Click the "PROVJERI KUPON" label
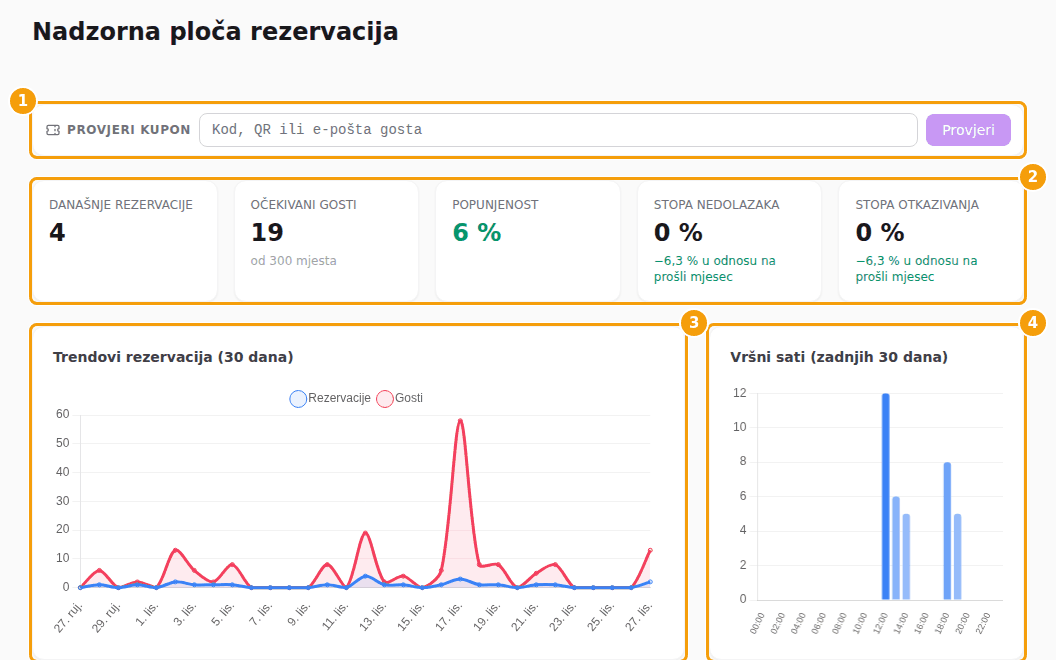 [129, 130]
